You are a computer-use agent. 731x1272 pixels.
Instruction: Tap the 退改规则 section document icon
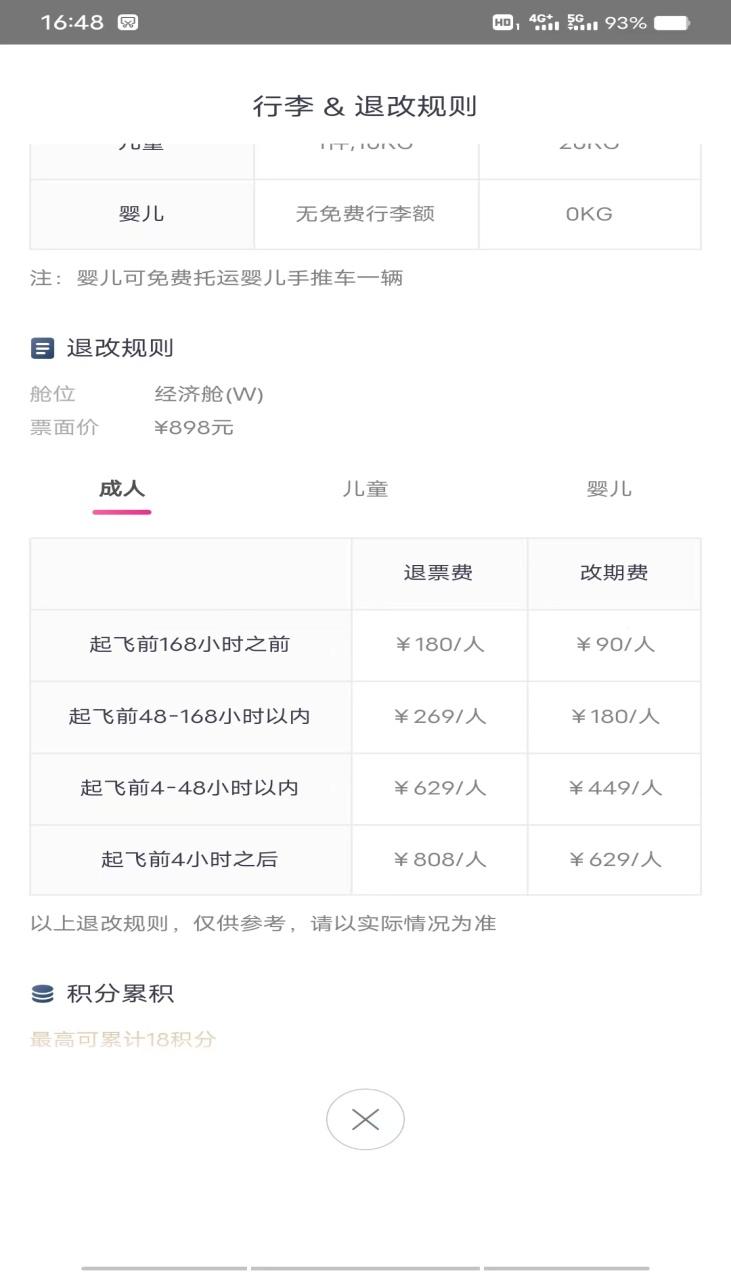[42, 349]
